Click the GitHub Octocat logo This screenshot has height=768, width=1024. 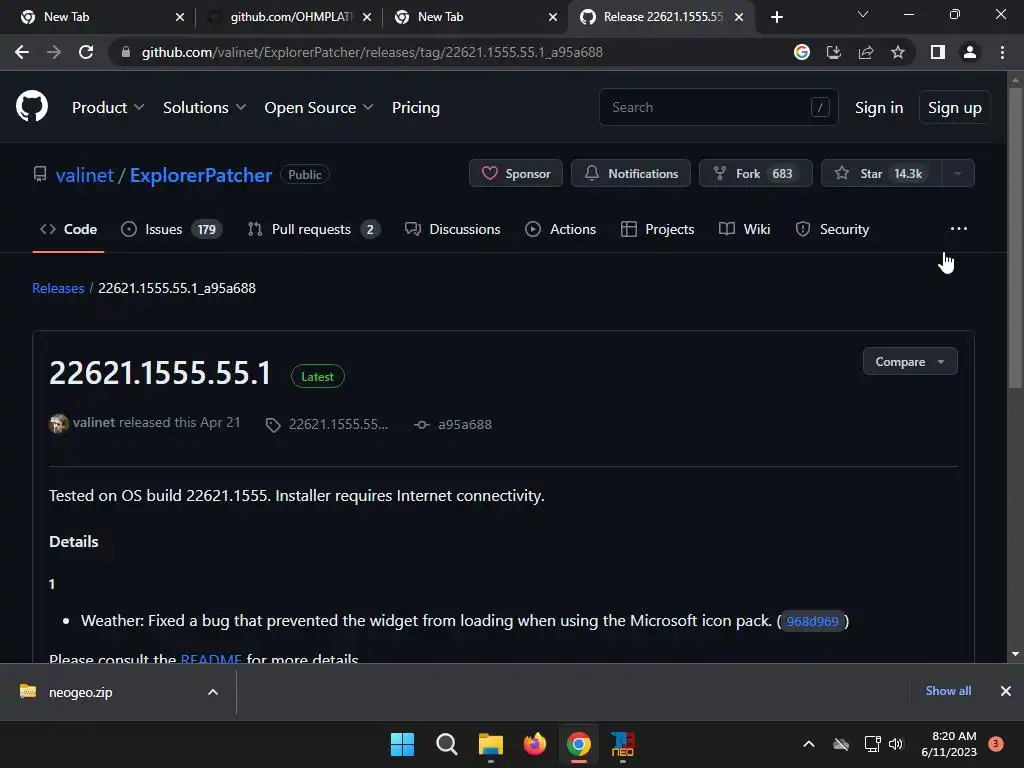pos(32,107)
